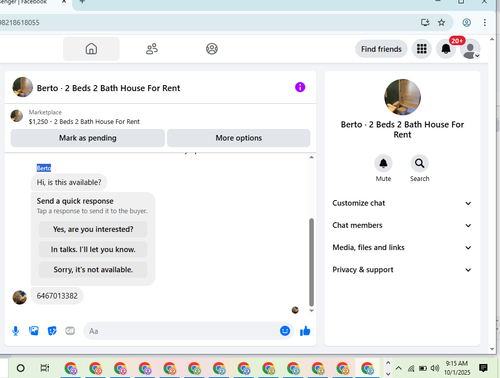Click the Find friends button

click(381, 49)
